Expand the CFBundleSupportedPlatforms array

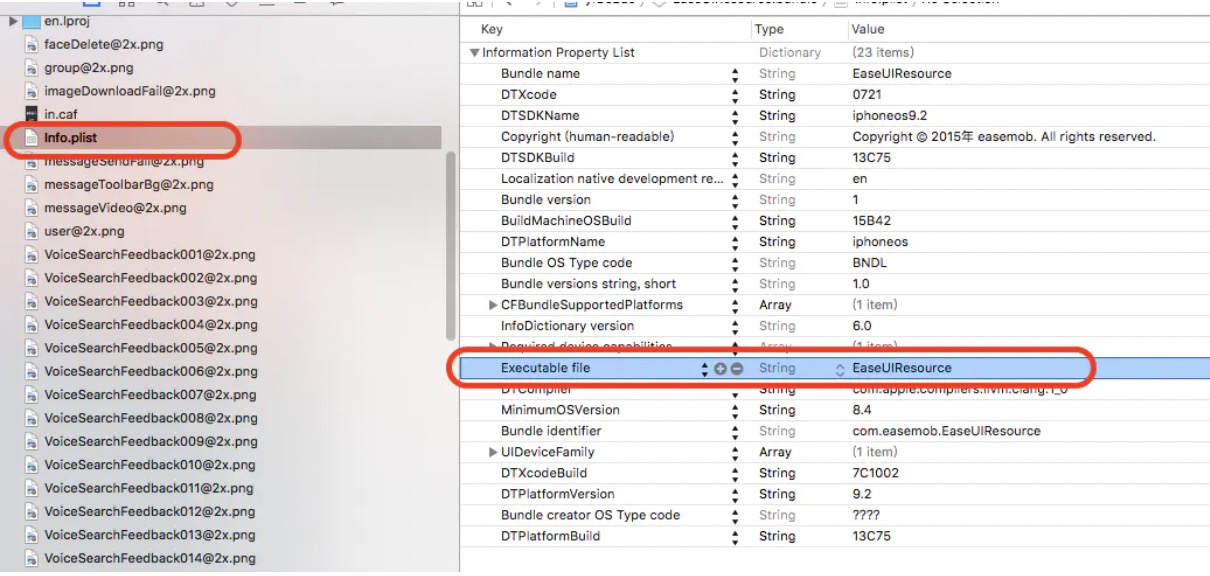tap(492, 305)
